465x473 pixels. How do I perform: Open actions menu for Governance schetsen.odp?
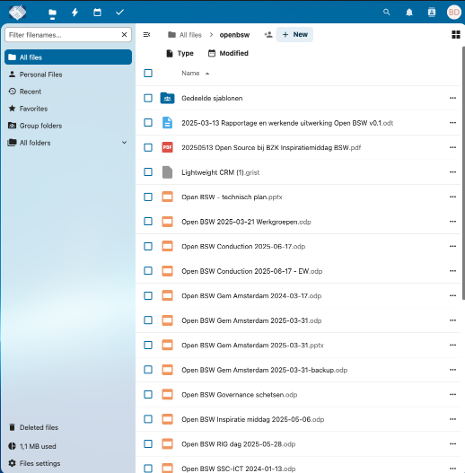click(x=452, y=394)
